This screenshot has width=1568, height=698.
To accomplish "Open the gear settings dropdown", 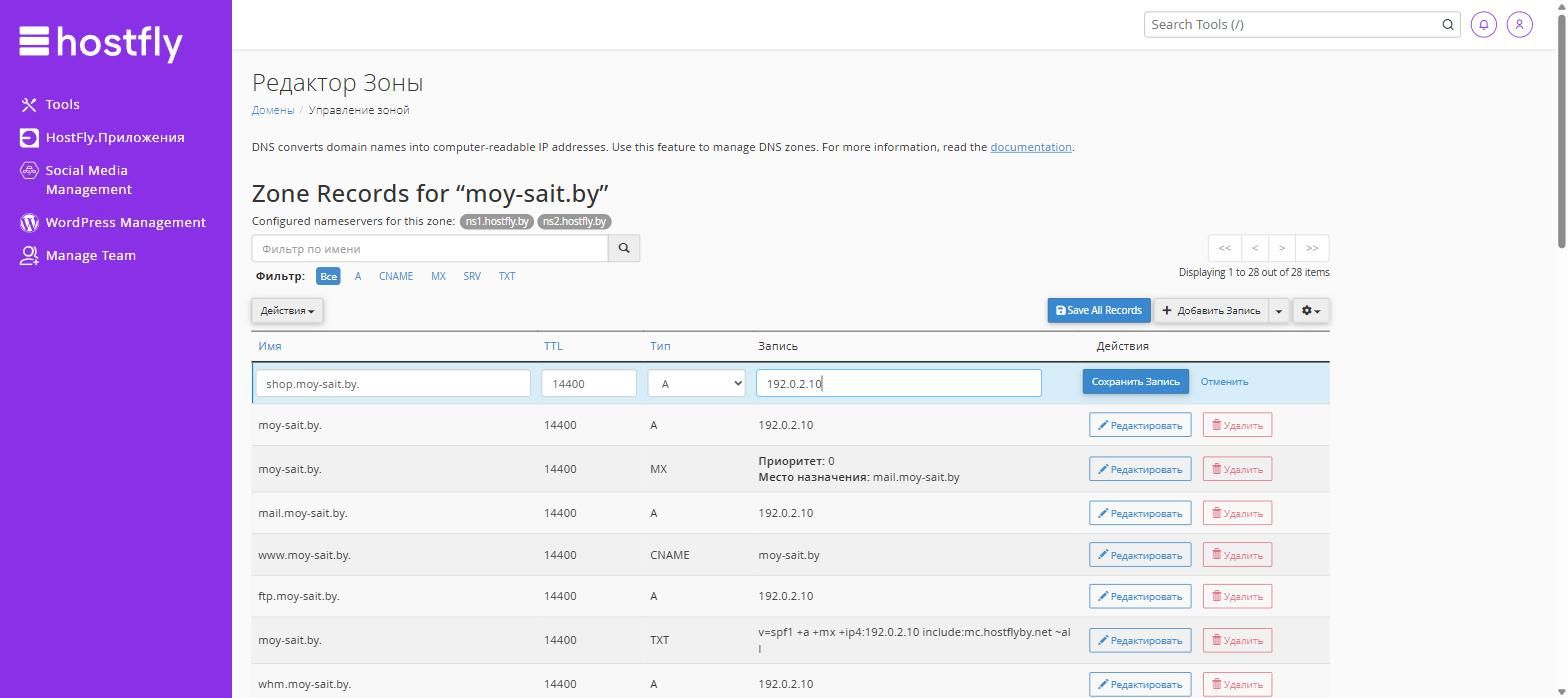I will point(1311,311).
